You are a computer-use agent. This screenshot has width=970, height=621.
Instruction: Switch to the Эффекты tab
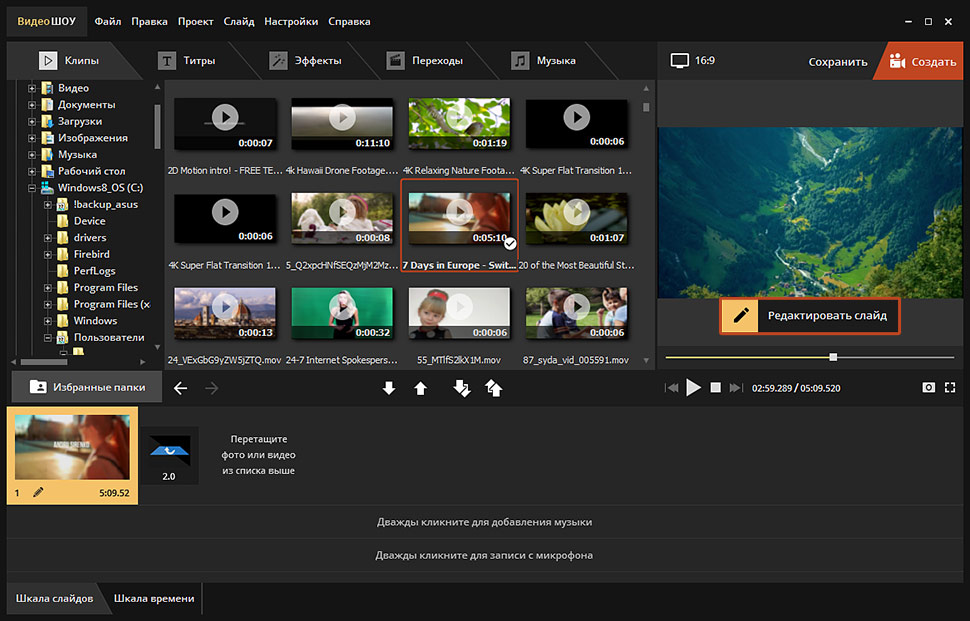coord(305,61)
